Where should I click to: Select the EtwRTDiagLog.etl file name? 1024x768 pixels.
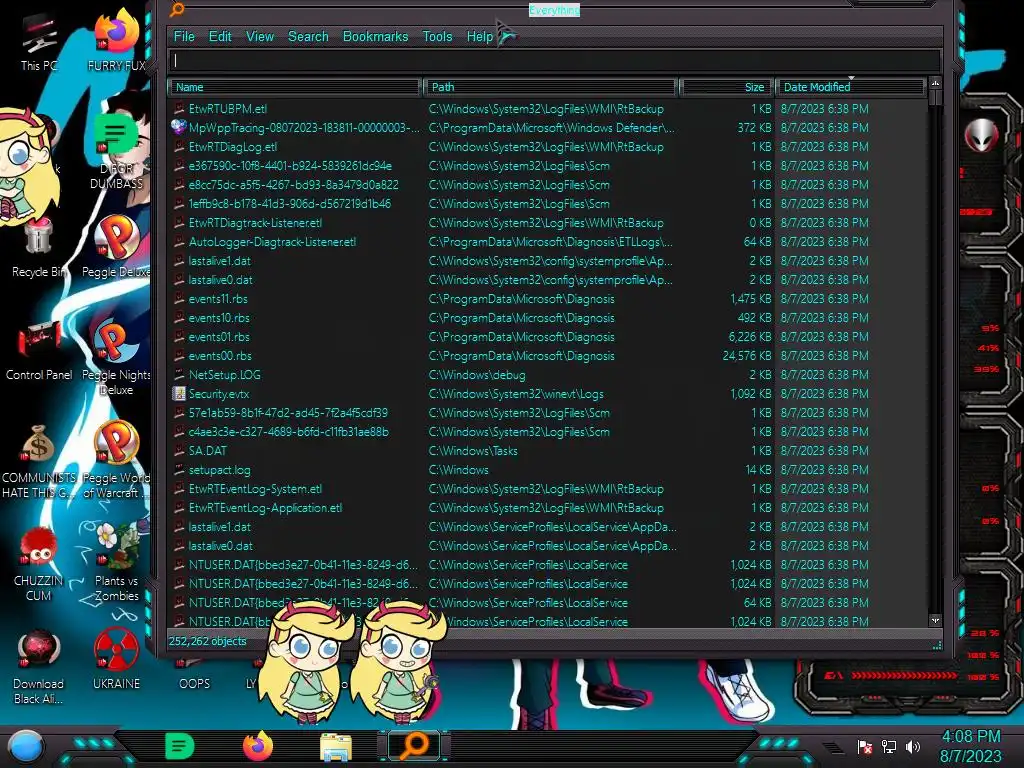click(x=232, y=147)
